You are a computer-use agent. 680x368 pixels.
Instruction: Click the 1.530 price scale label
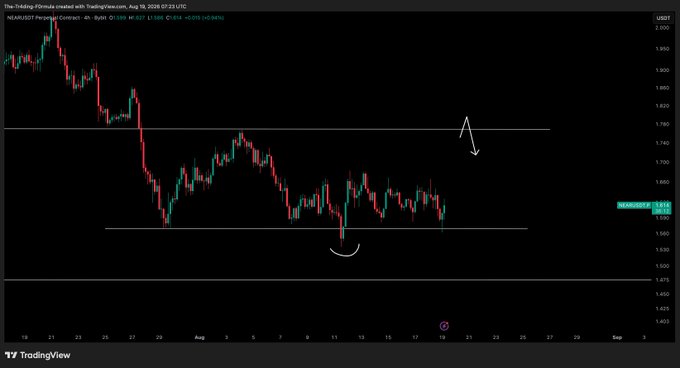coord(662,250)
